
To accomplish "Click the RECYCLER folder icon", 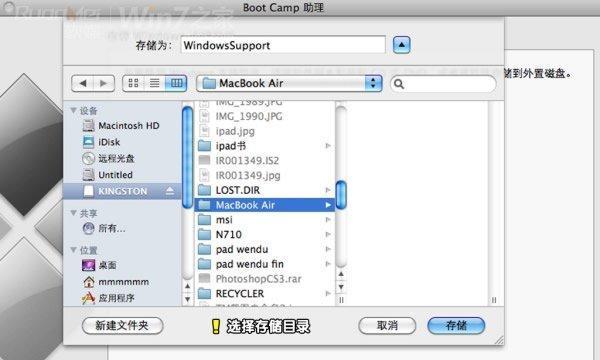I will point(204,293).
